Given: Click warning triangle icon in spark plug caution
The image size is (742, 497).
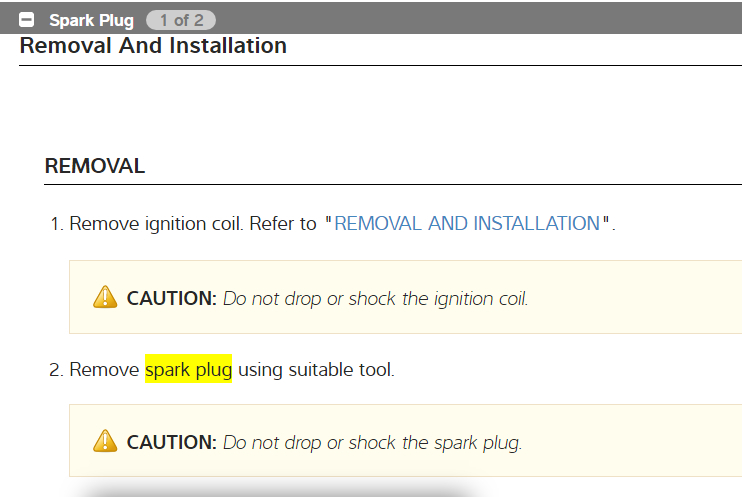Looking at the screenshot, I should pos(105,441).
